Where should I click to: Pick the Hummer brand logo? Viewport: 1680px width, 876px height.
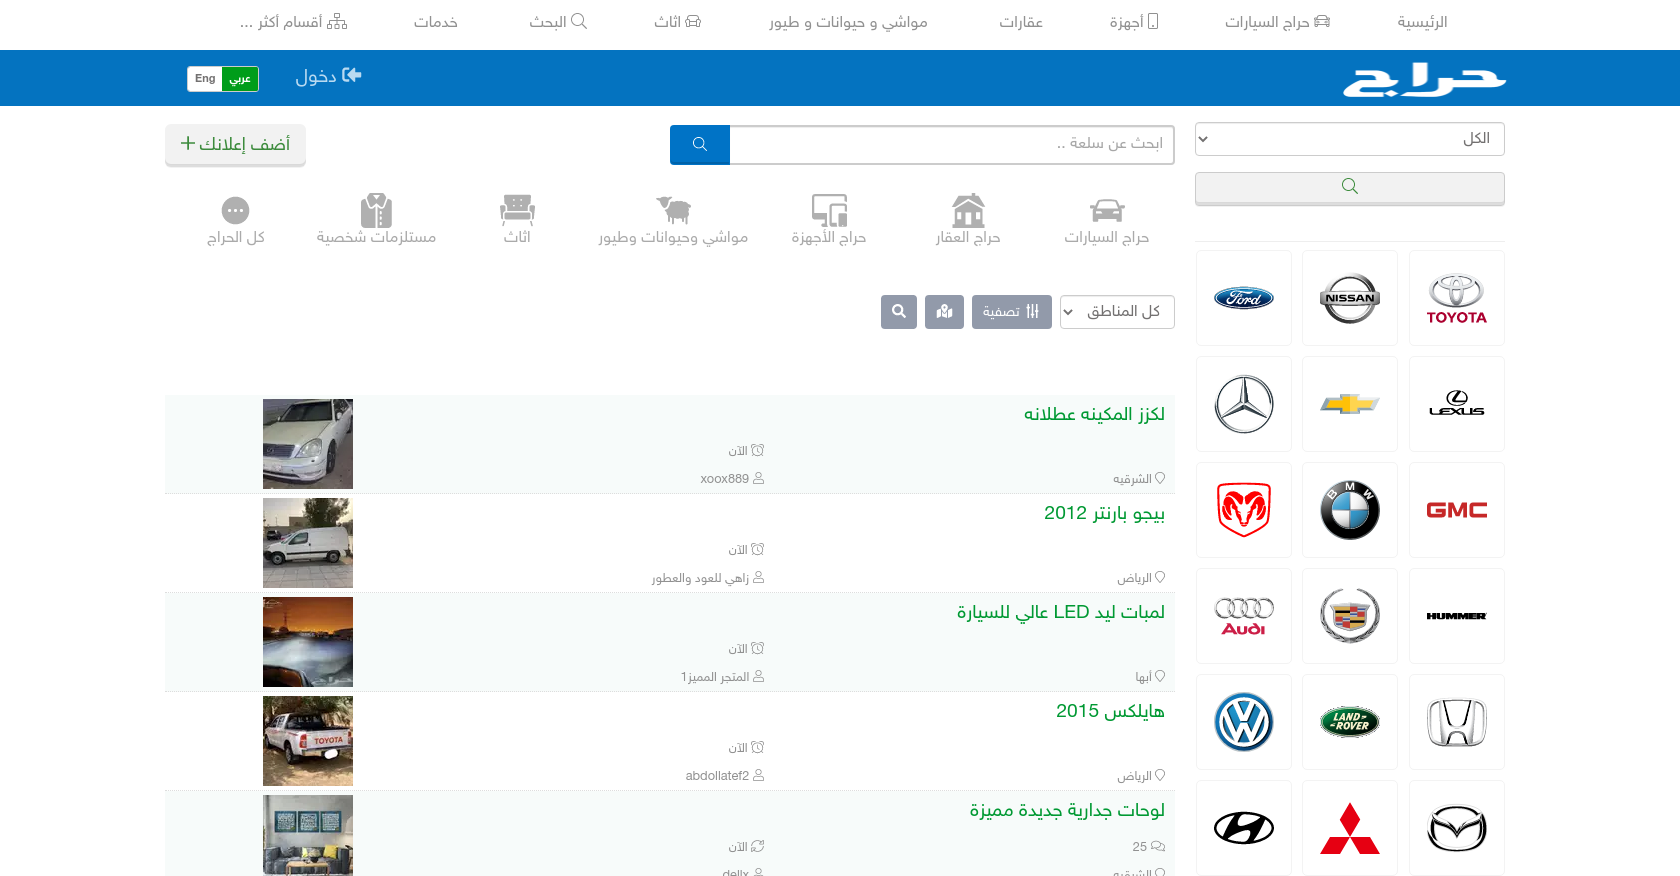[1456, 616]
